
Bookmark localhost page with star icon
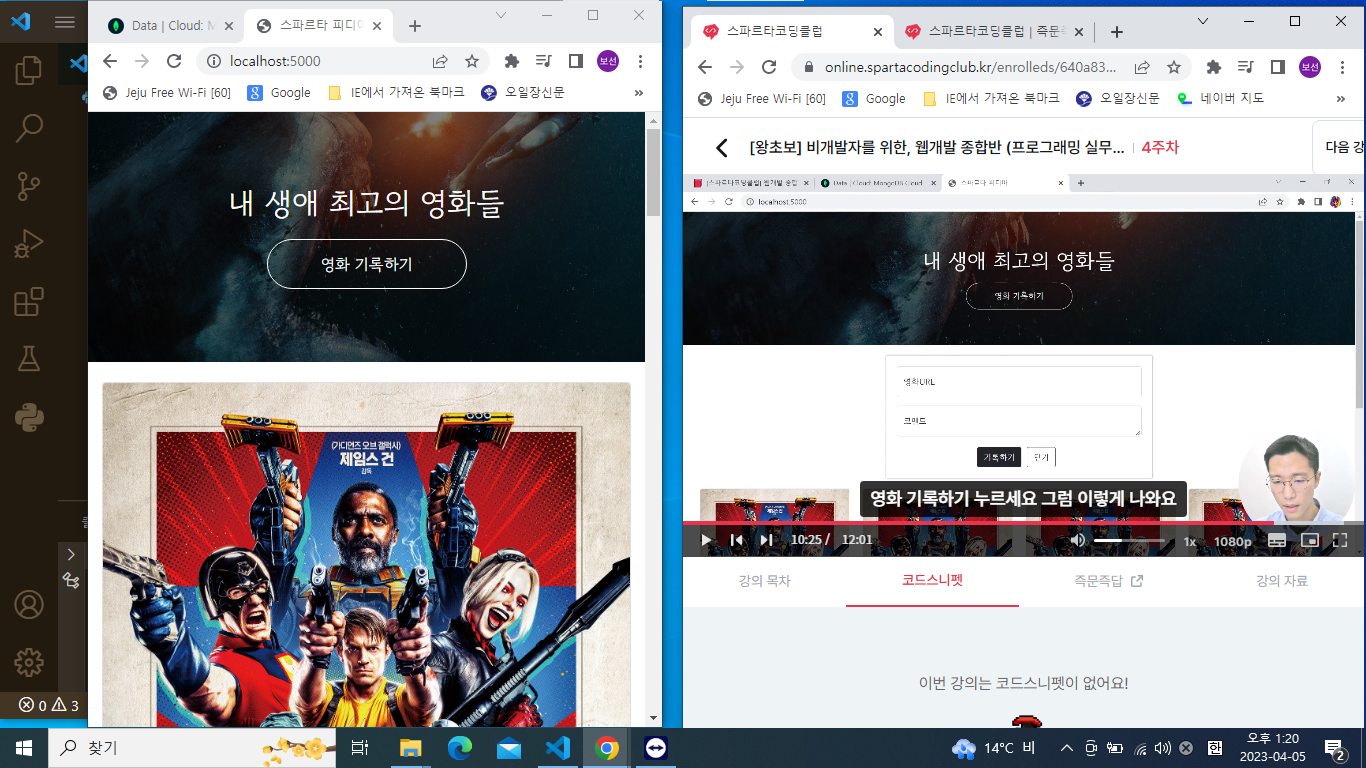pos(471,61)
